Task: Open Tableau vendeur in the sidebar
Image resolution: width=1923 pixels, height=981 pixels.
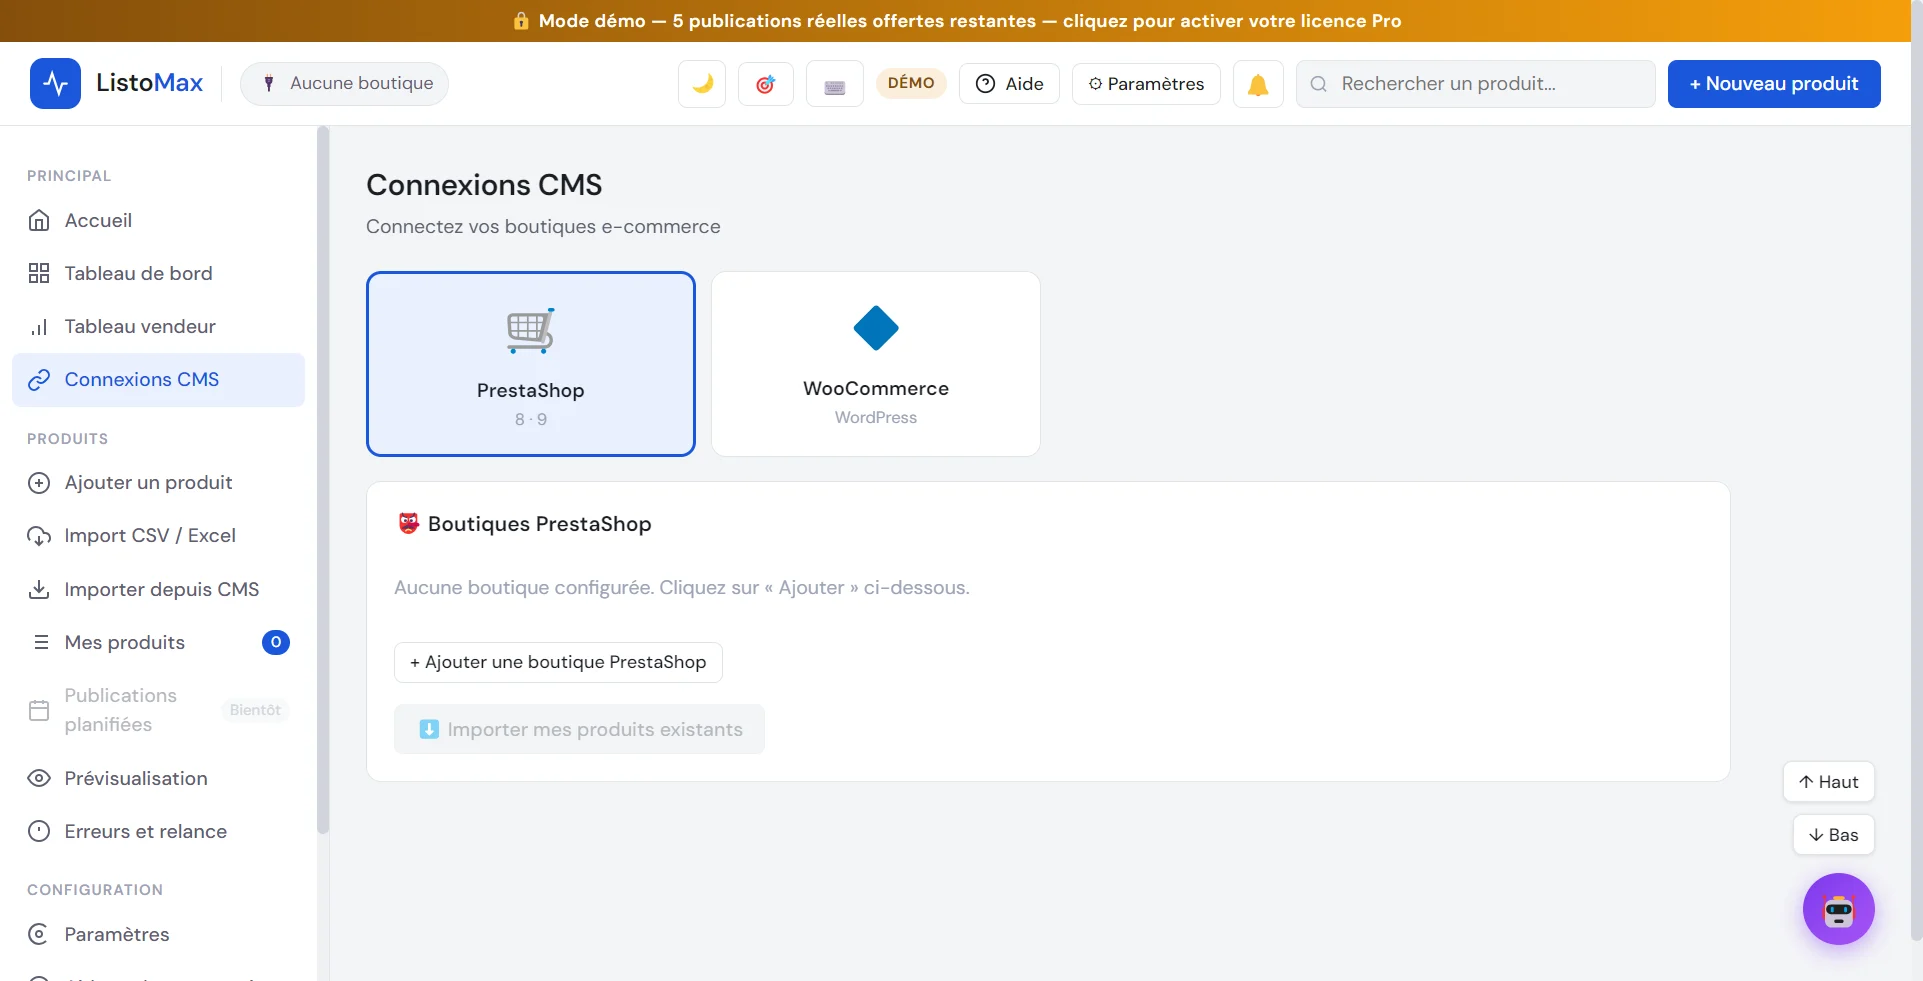Action: click(x=159, y=326)
